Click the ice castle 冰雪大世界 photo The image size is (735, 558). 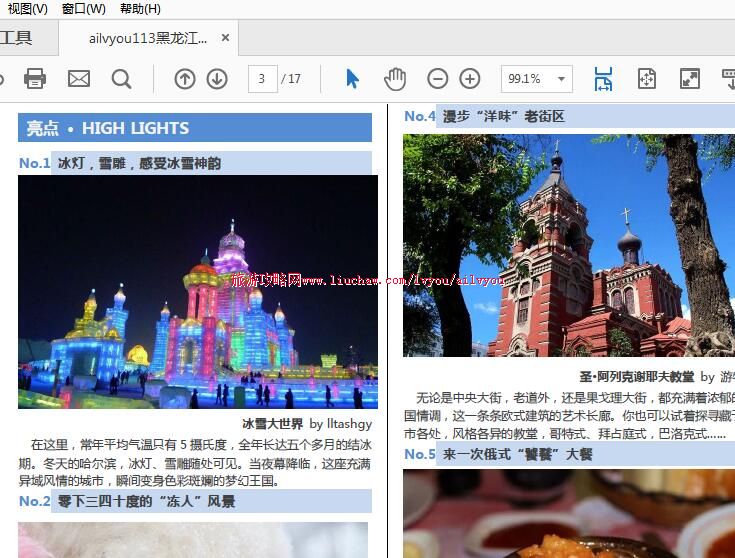198,291
